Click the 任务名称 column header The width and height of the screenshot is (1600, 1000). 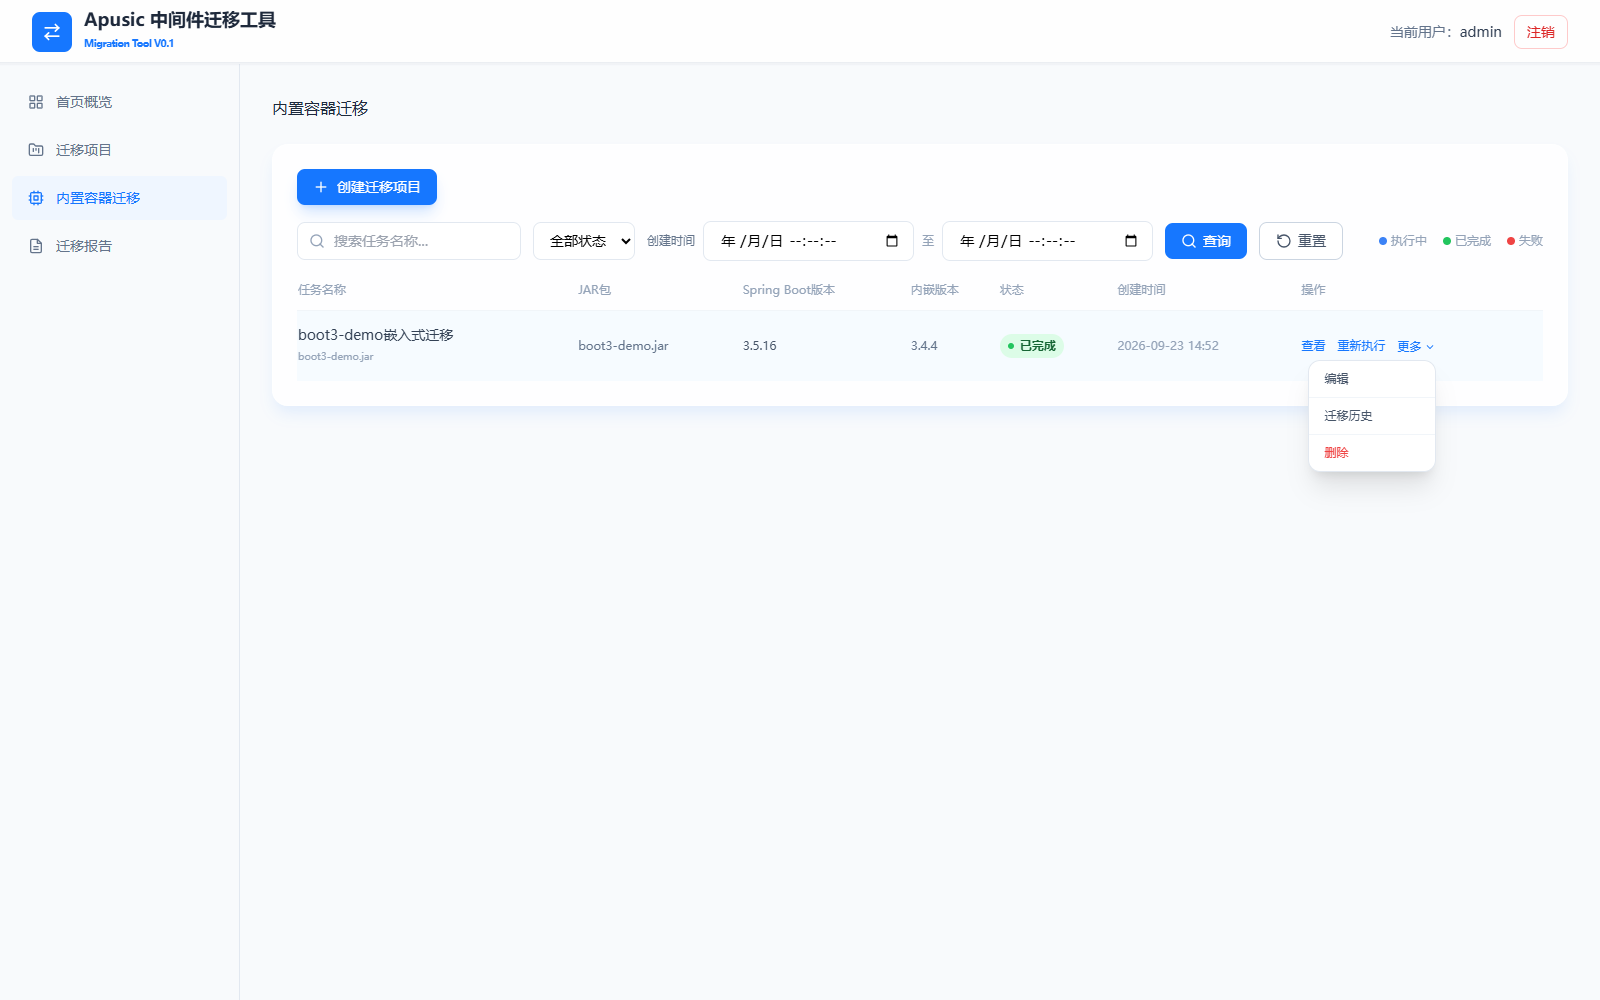[x=322, y=290]
